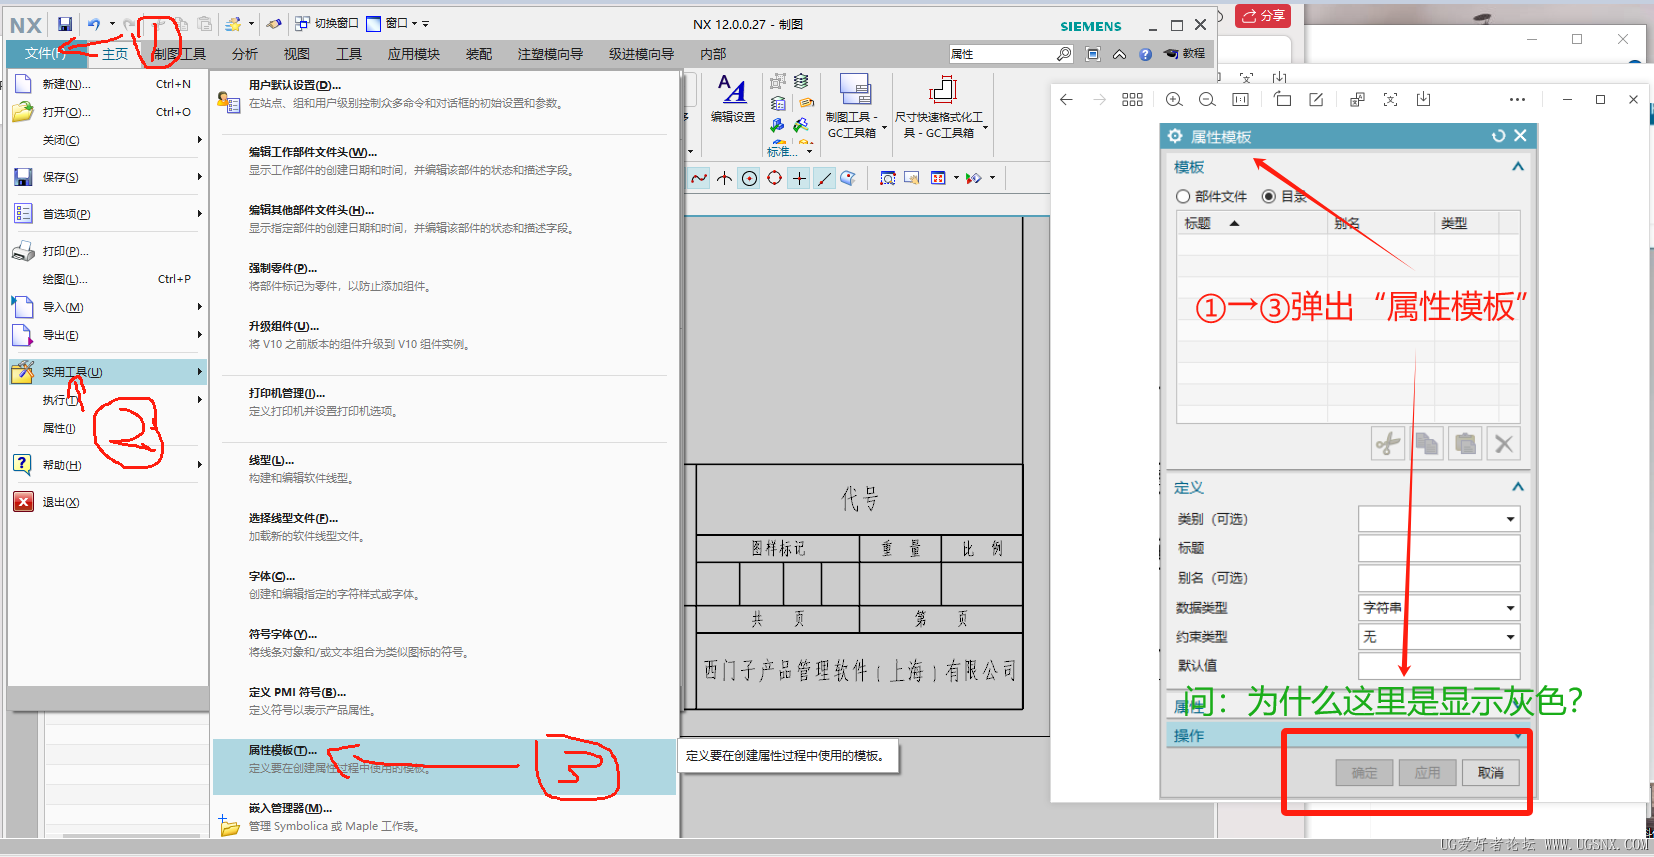The image size is (1654, 857).
Task: Click 新建(N)... in the File menu
Action: [x=108, y=84]
